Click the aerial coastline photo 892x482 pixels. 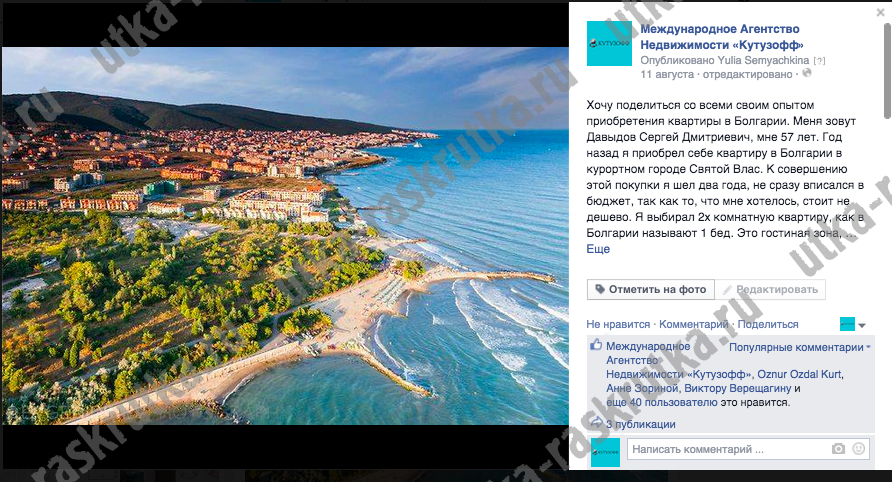coord(285,236)
